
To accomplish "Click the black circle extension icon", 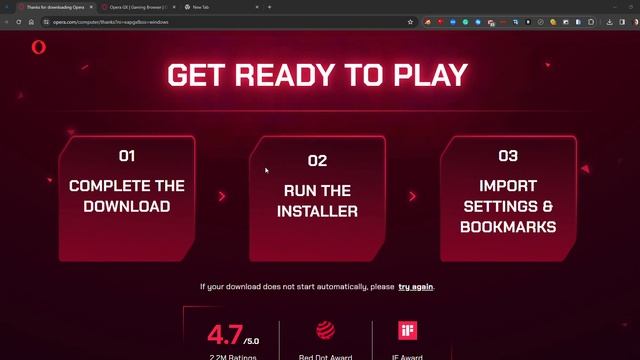I will (x=528, y=22).
